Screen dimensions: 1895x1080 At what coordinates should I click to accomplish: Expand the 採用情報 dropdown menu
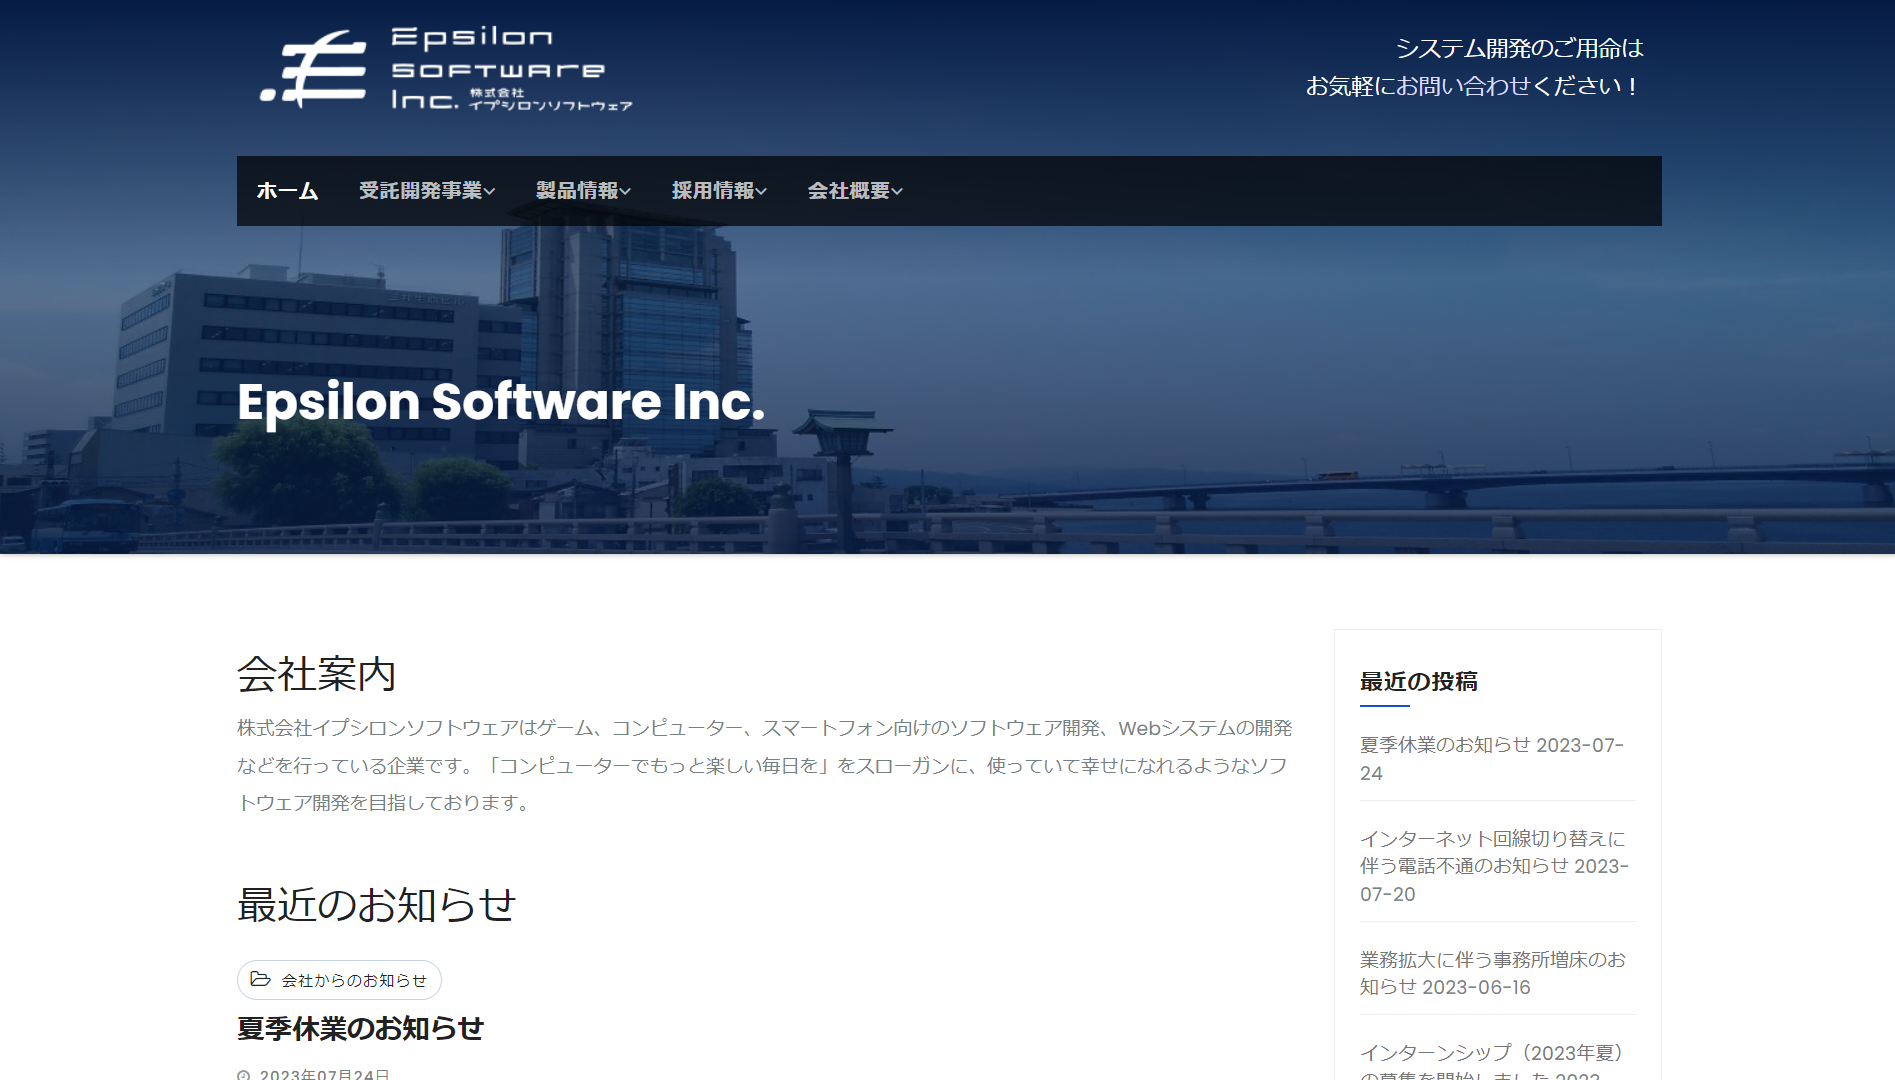pyautogui.click(x=719, y=191)
